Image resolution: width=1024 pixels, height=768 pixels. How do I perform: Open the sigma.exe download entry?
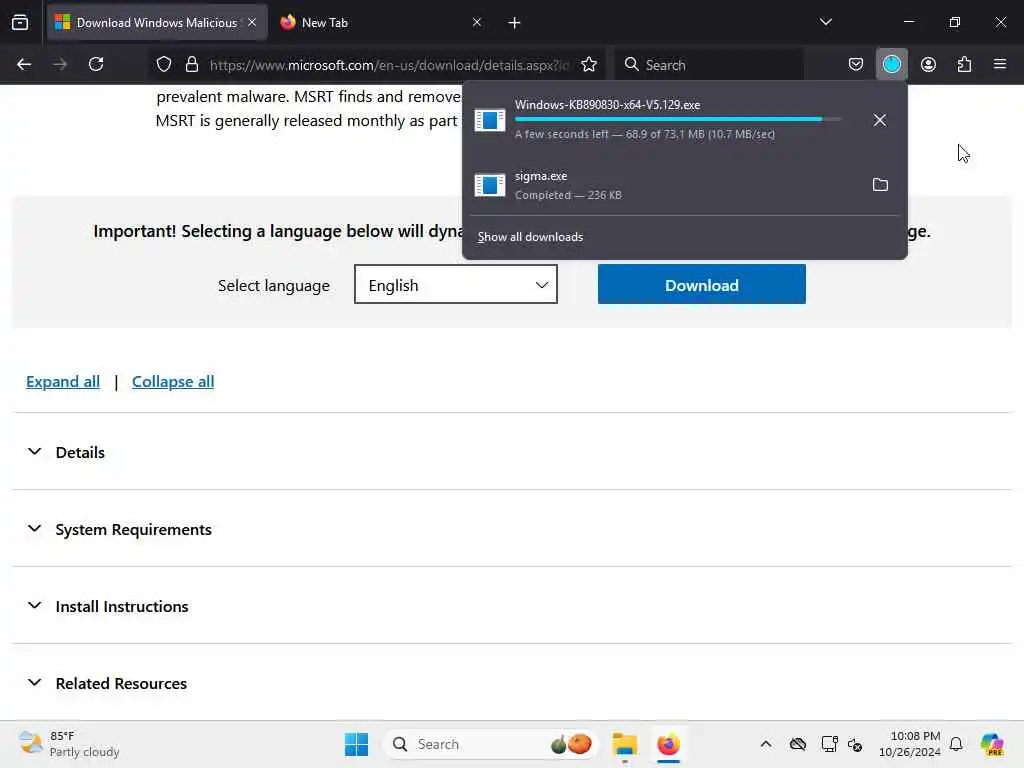(x=666, y=185)
